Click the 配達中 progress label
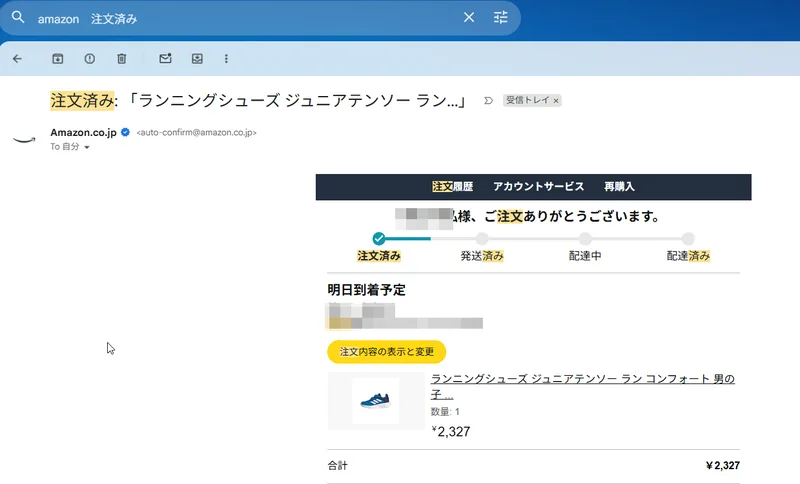Image resolution: width=800 pixels, height=484 pixels. pos(585,256)
